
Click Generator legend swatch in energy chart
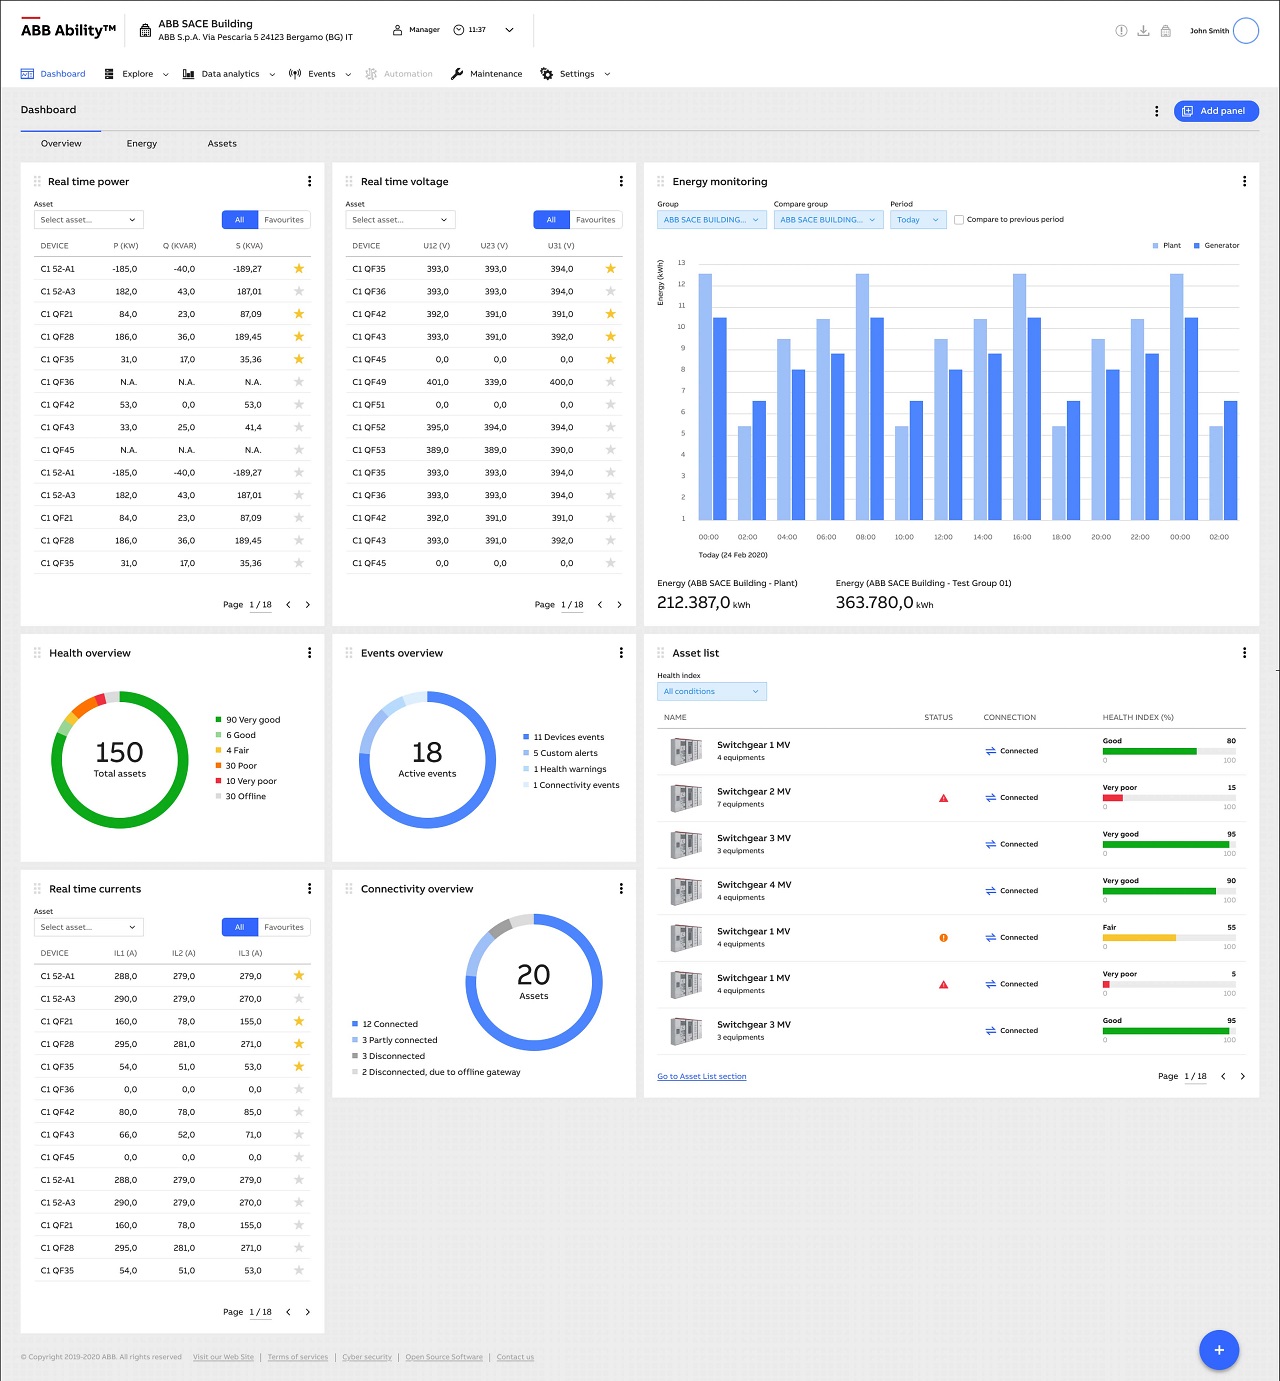coord(1197,246)
